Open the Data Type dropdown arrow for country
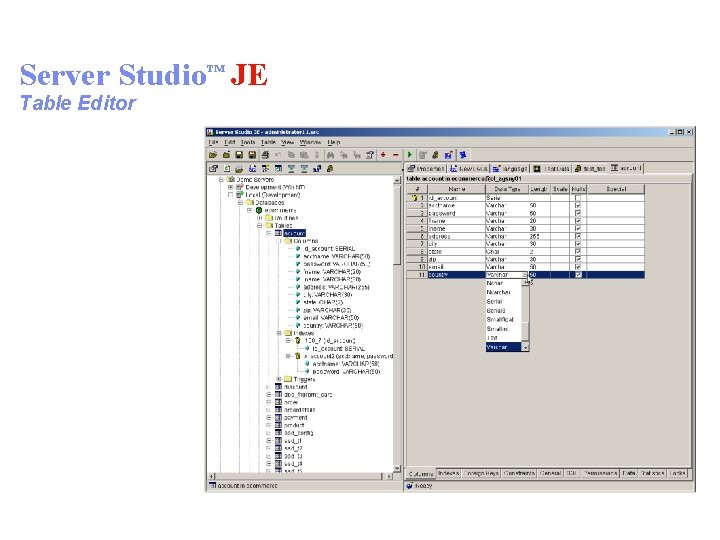Viewport: 720px width, 540px height. click(525, 275)
